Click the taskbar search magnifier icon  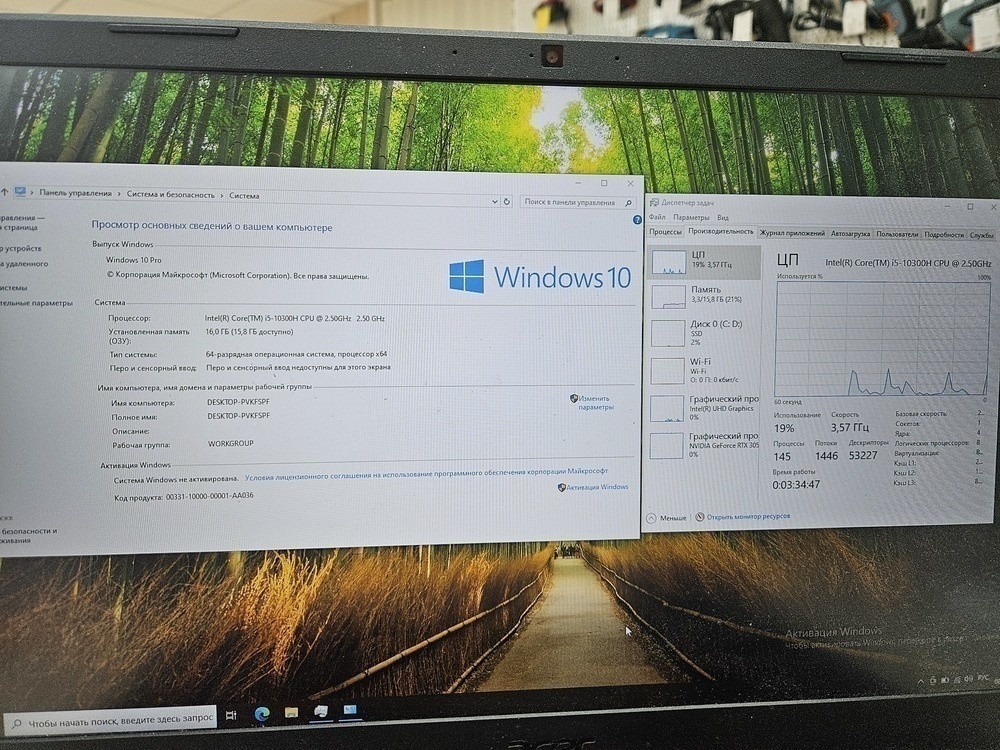(x=17, y=724)
